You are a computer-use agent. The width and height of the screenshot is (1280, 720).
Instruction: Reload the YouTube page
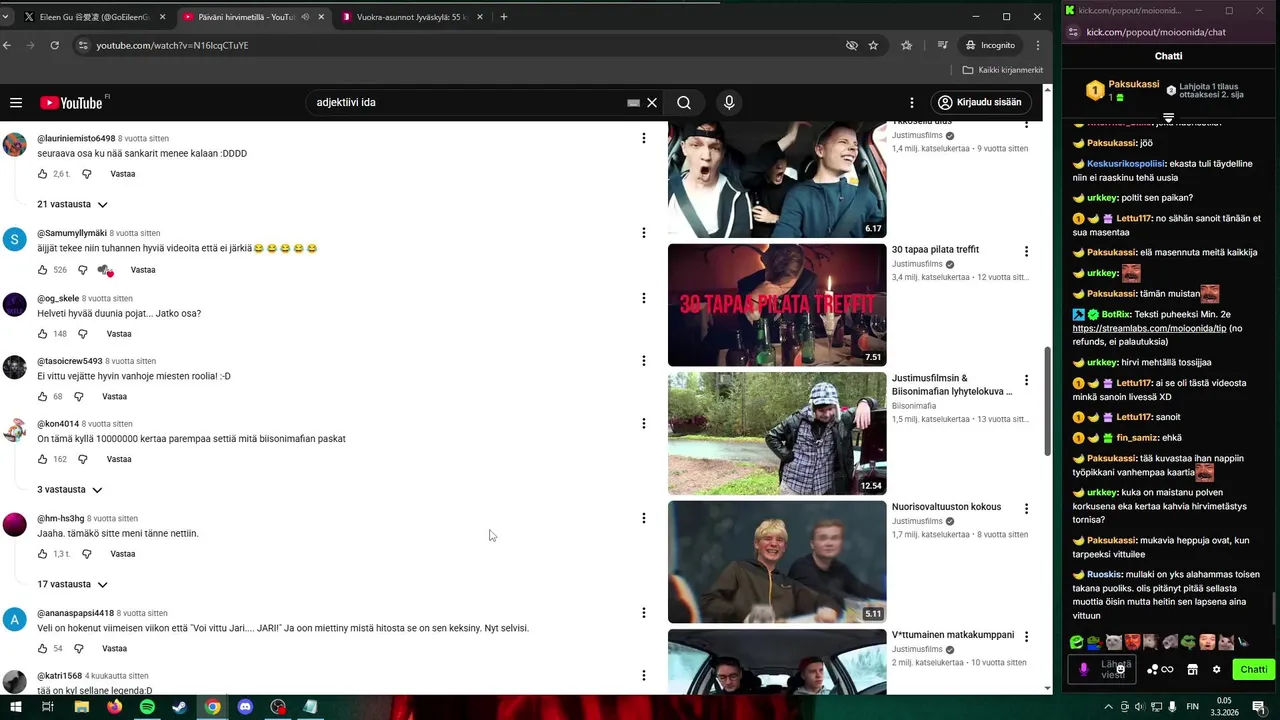click(x=54, y=45)
